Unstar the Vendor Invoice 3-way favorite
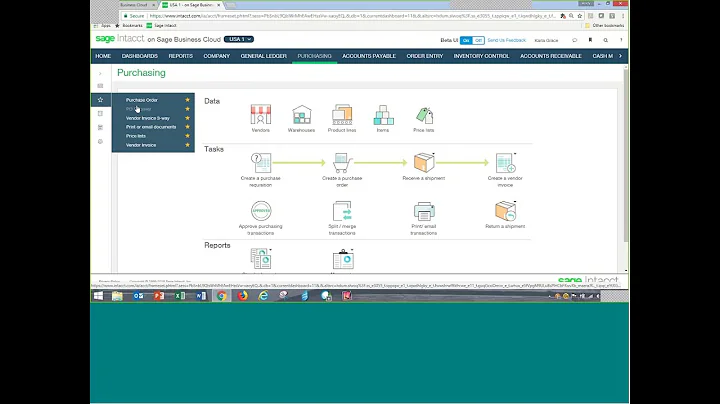 (187, 118)
